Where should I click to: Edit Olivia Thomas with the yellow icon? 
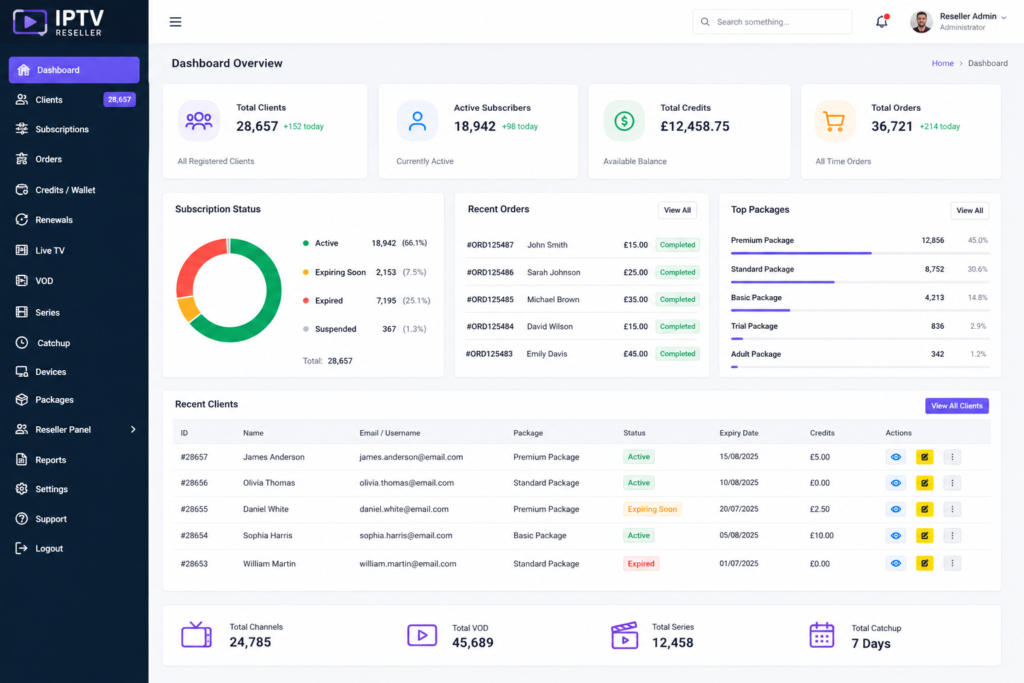(x=924, y=483)
